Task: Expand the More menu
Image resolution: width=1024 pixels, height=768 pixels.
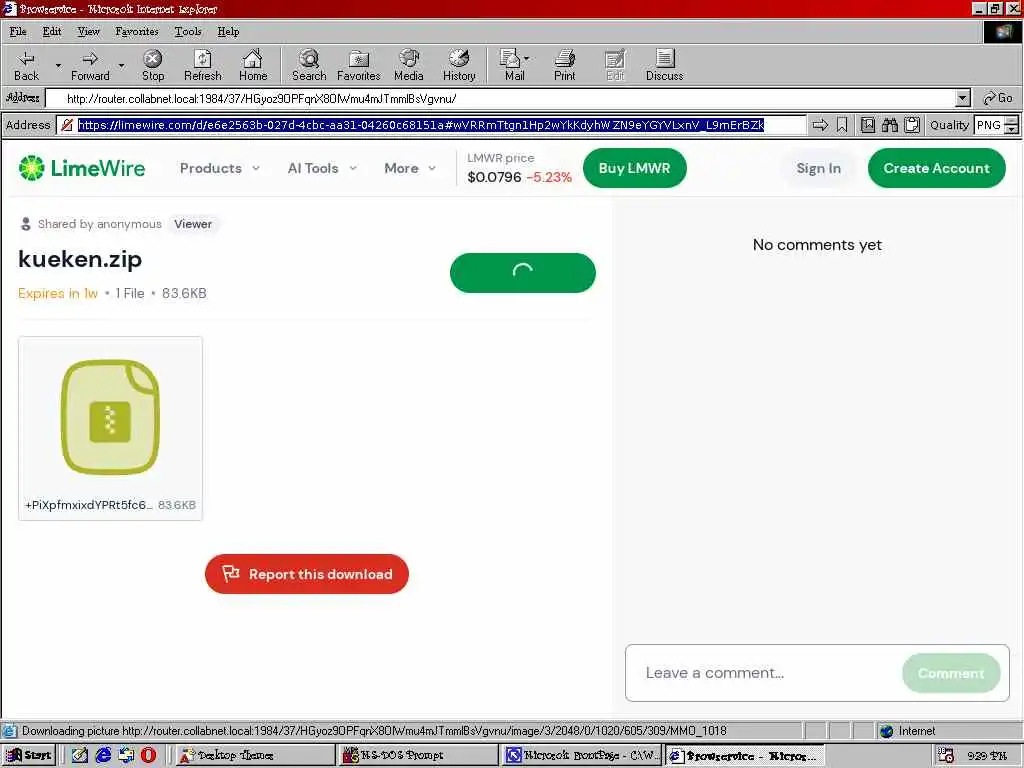Action: [x=410, y=168]
